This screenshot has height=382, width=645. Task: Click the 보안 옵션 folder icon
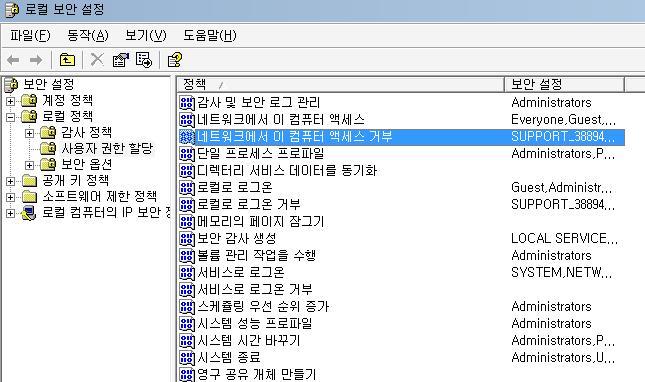tap(48, 164)
